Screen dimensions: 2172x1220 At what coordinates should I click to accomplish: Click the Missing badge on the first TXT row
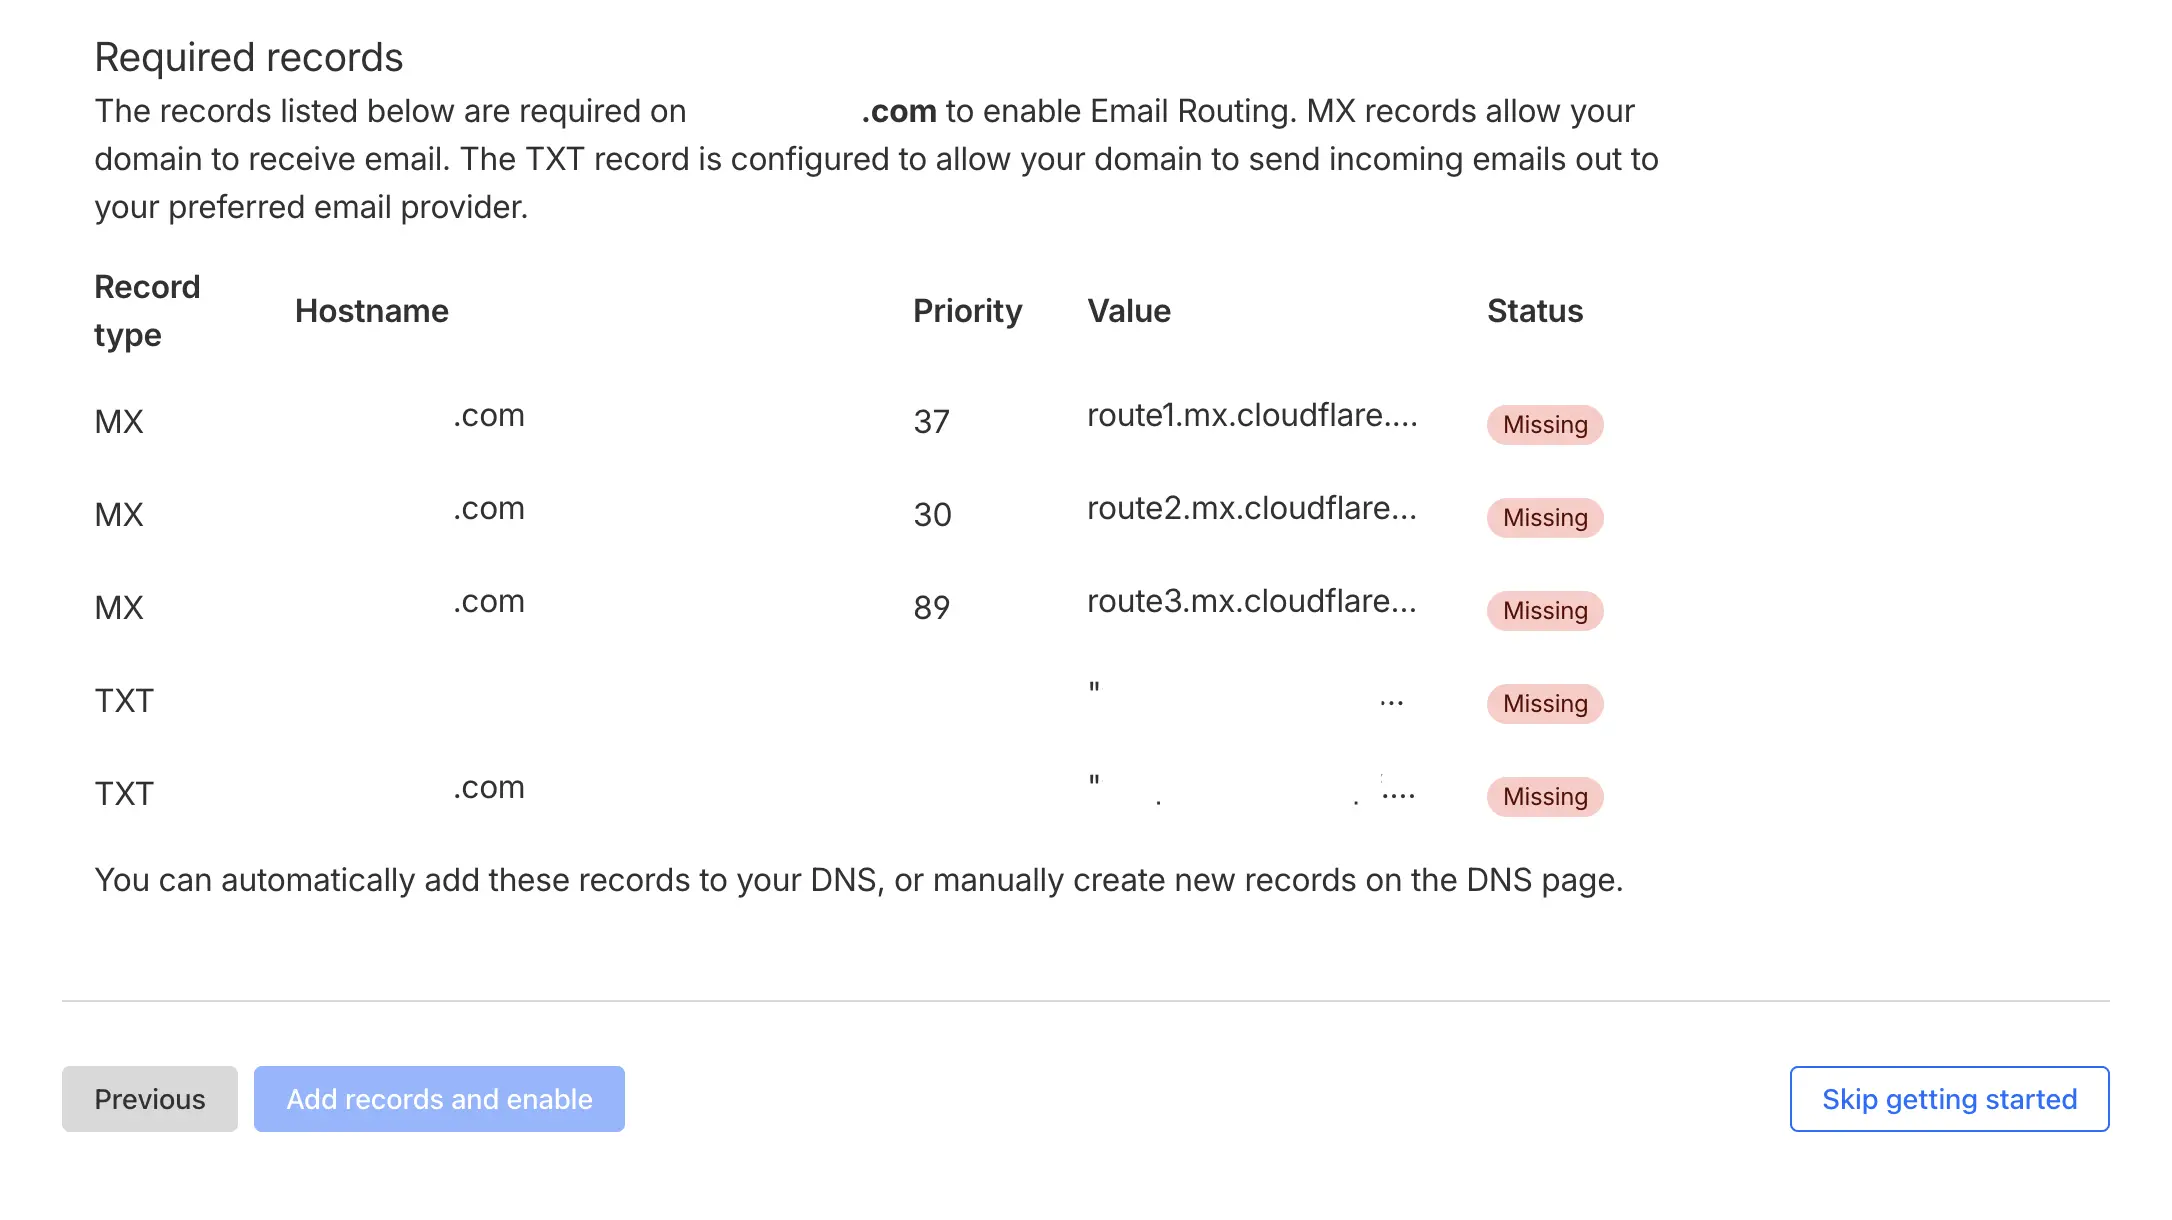(x=1544, y=704)
